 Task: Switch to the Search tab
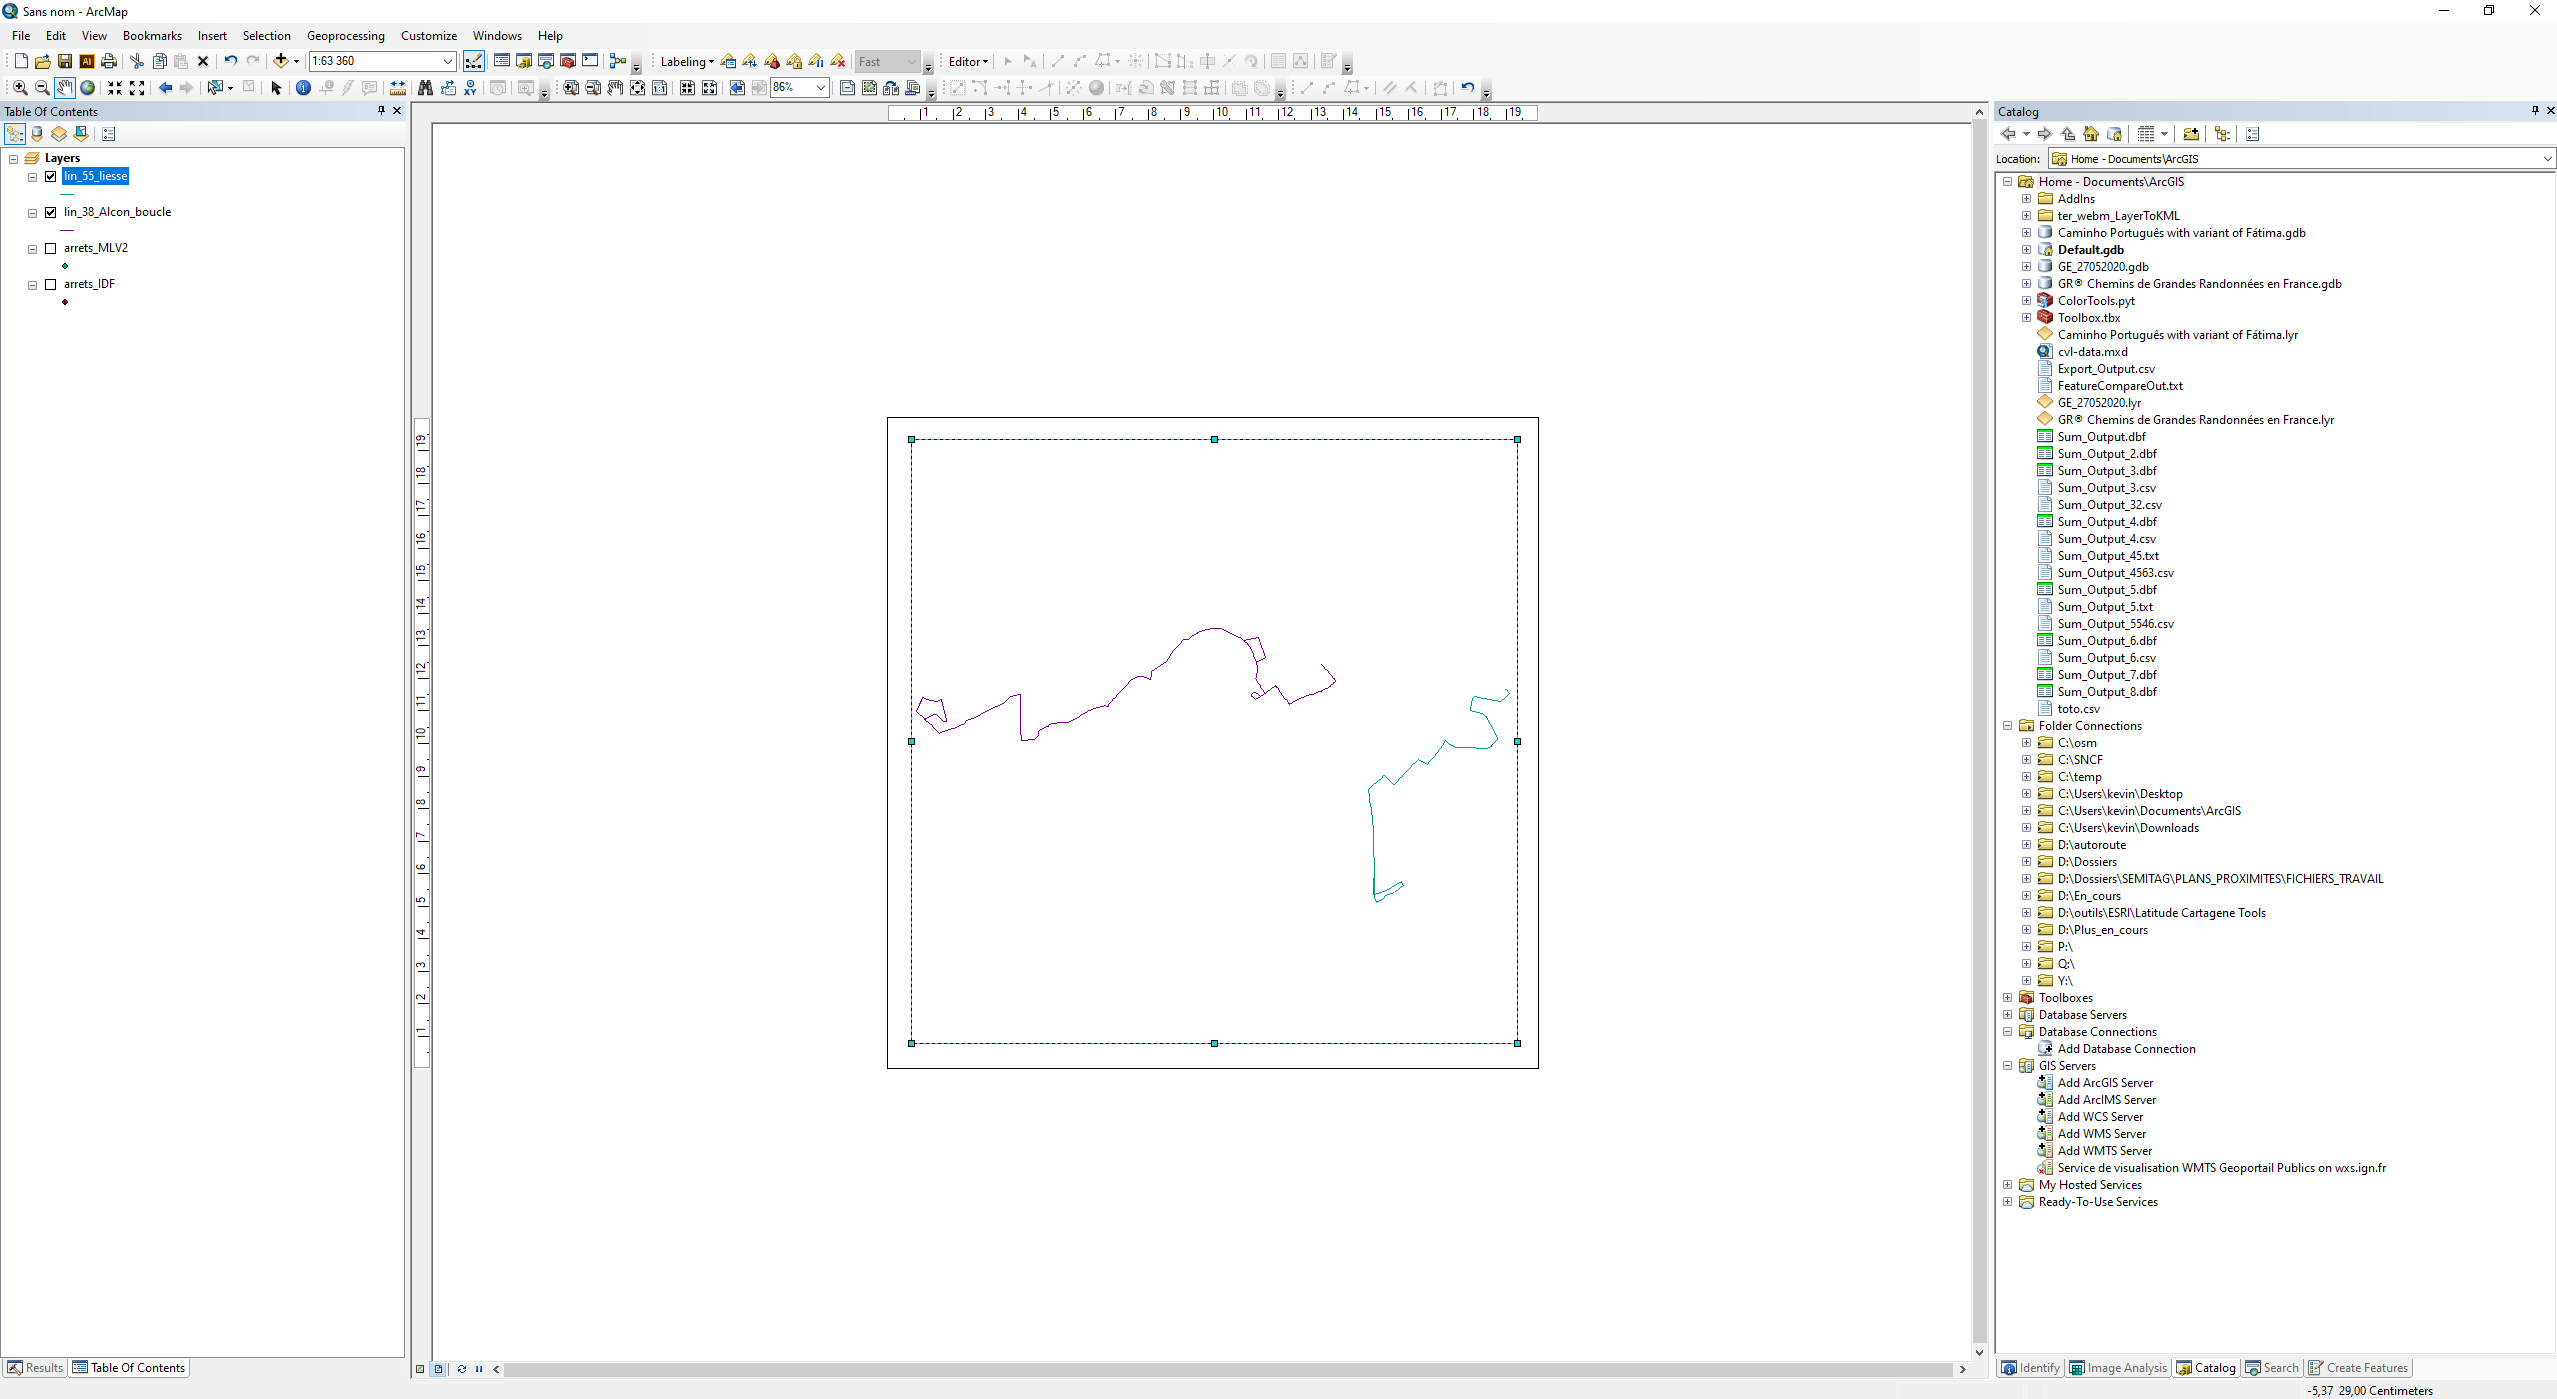click(x=2272, y=1368)
